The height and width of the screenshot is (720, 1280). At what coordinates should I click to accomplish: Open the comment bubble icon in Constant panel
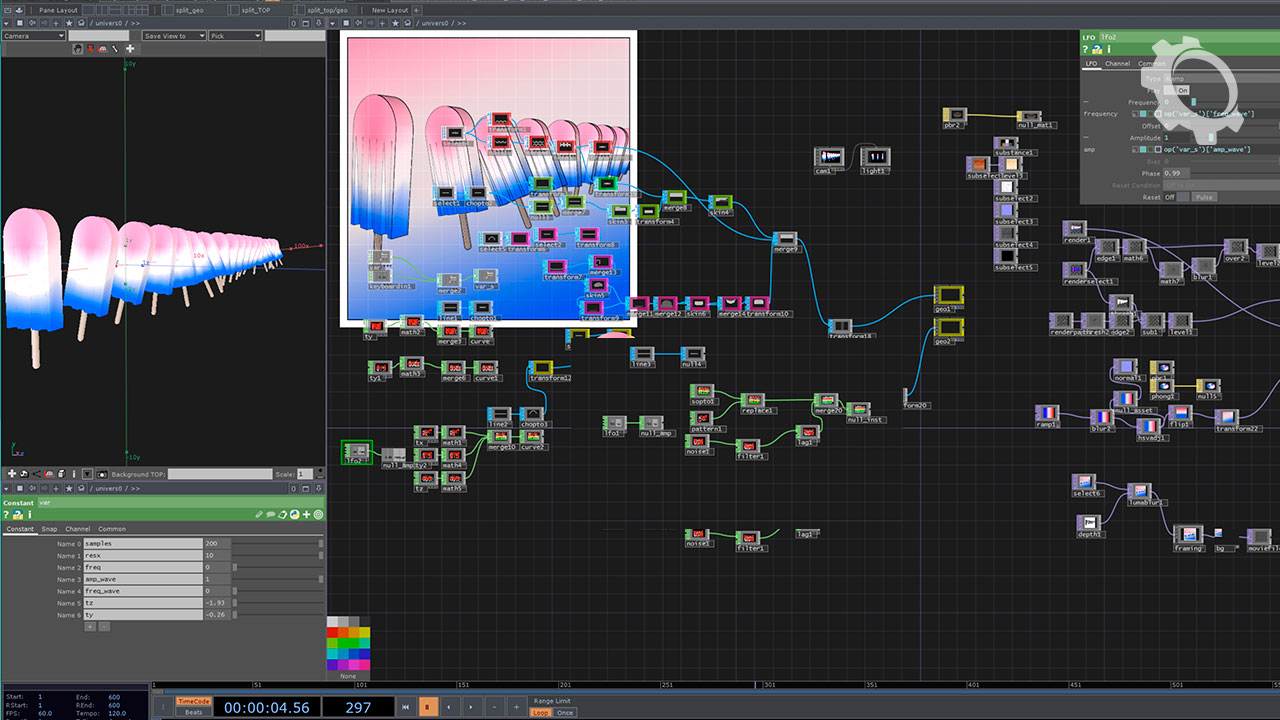[270, 515]
